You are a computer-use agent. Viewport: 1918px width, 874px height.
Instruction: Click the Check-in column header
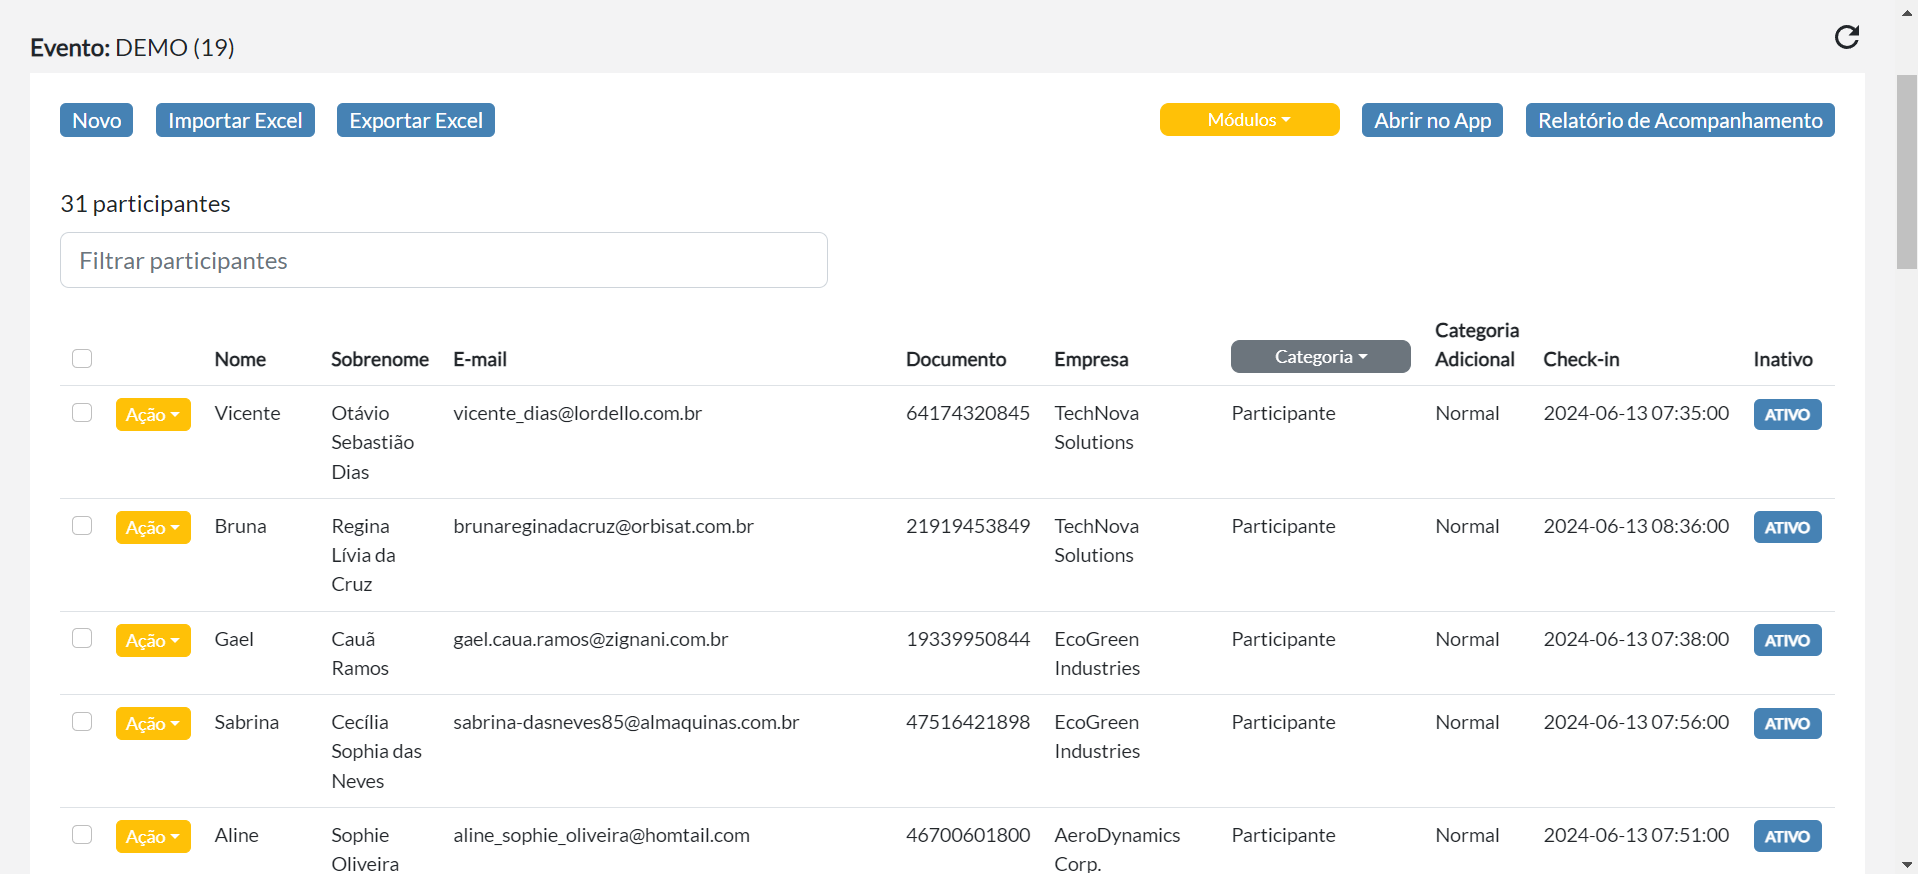tap(1581, 359)
